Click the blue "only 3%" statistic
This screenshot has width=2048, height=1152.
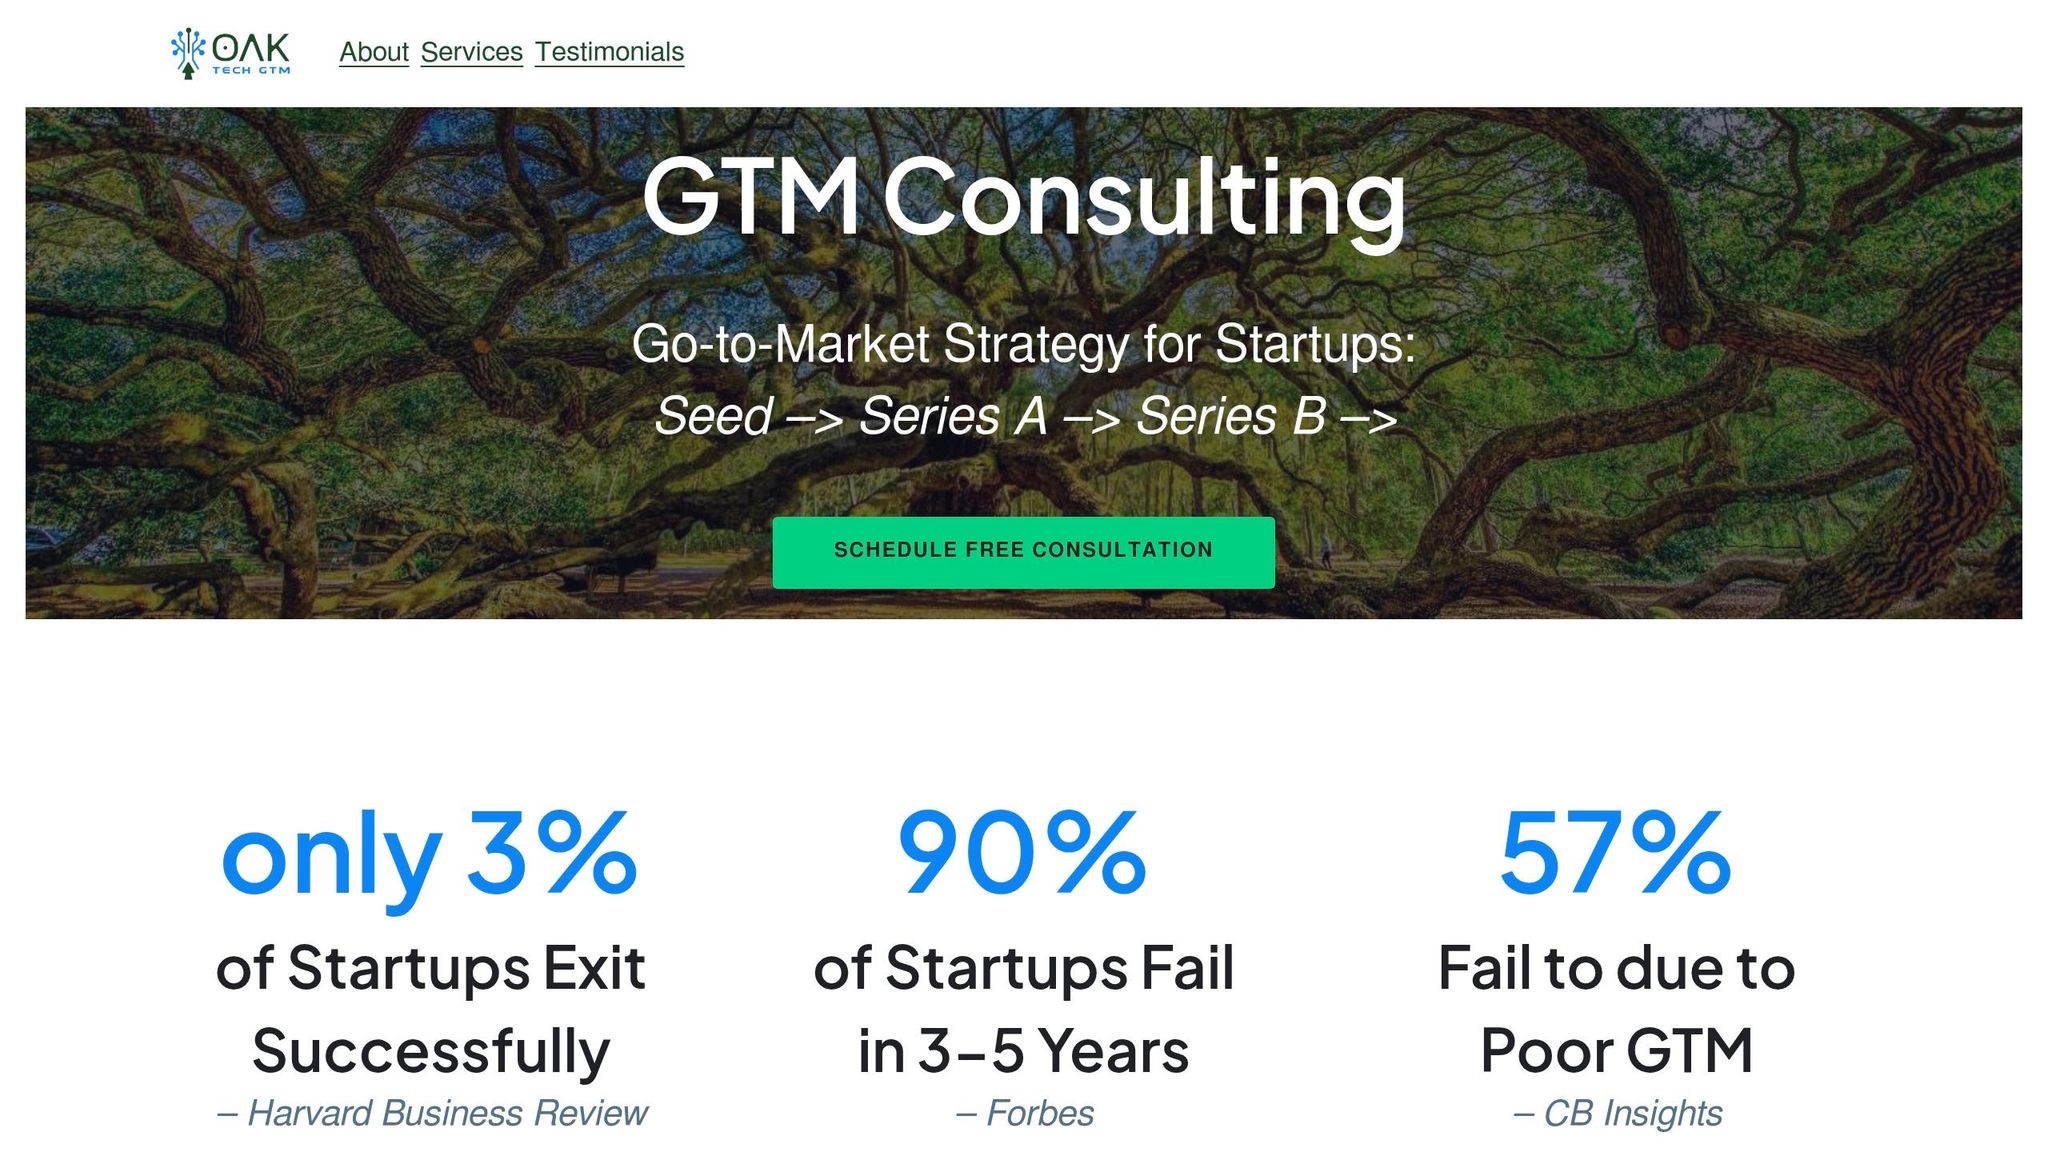(430, 855)
